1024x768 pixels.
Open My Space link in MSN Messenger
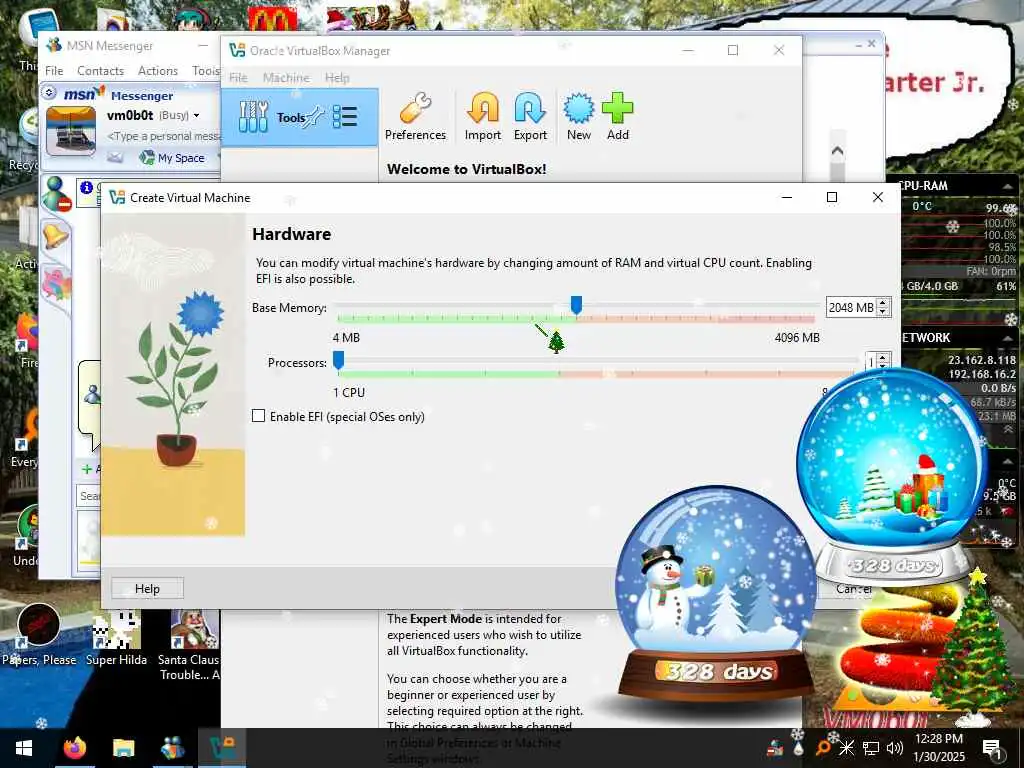(x=172, y=157)
